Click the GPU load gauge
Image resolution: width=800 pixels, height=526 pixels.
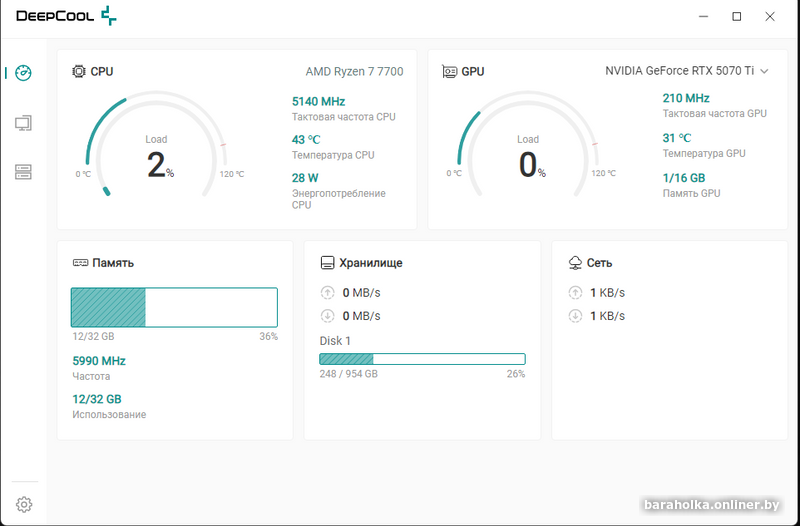point(528,144)
